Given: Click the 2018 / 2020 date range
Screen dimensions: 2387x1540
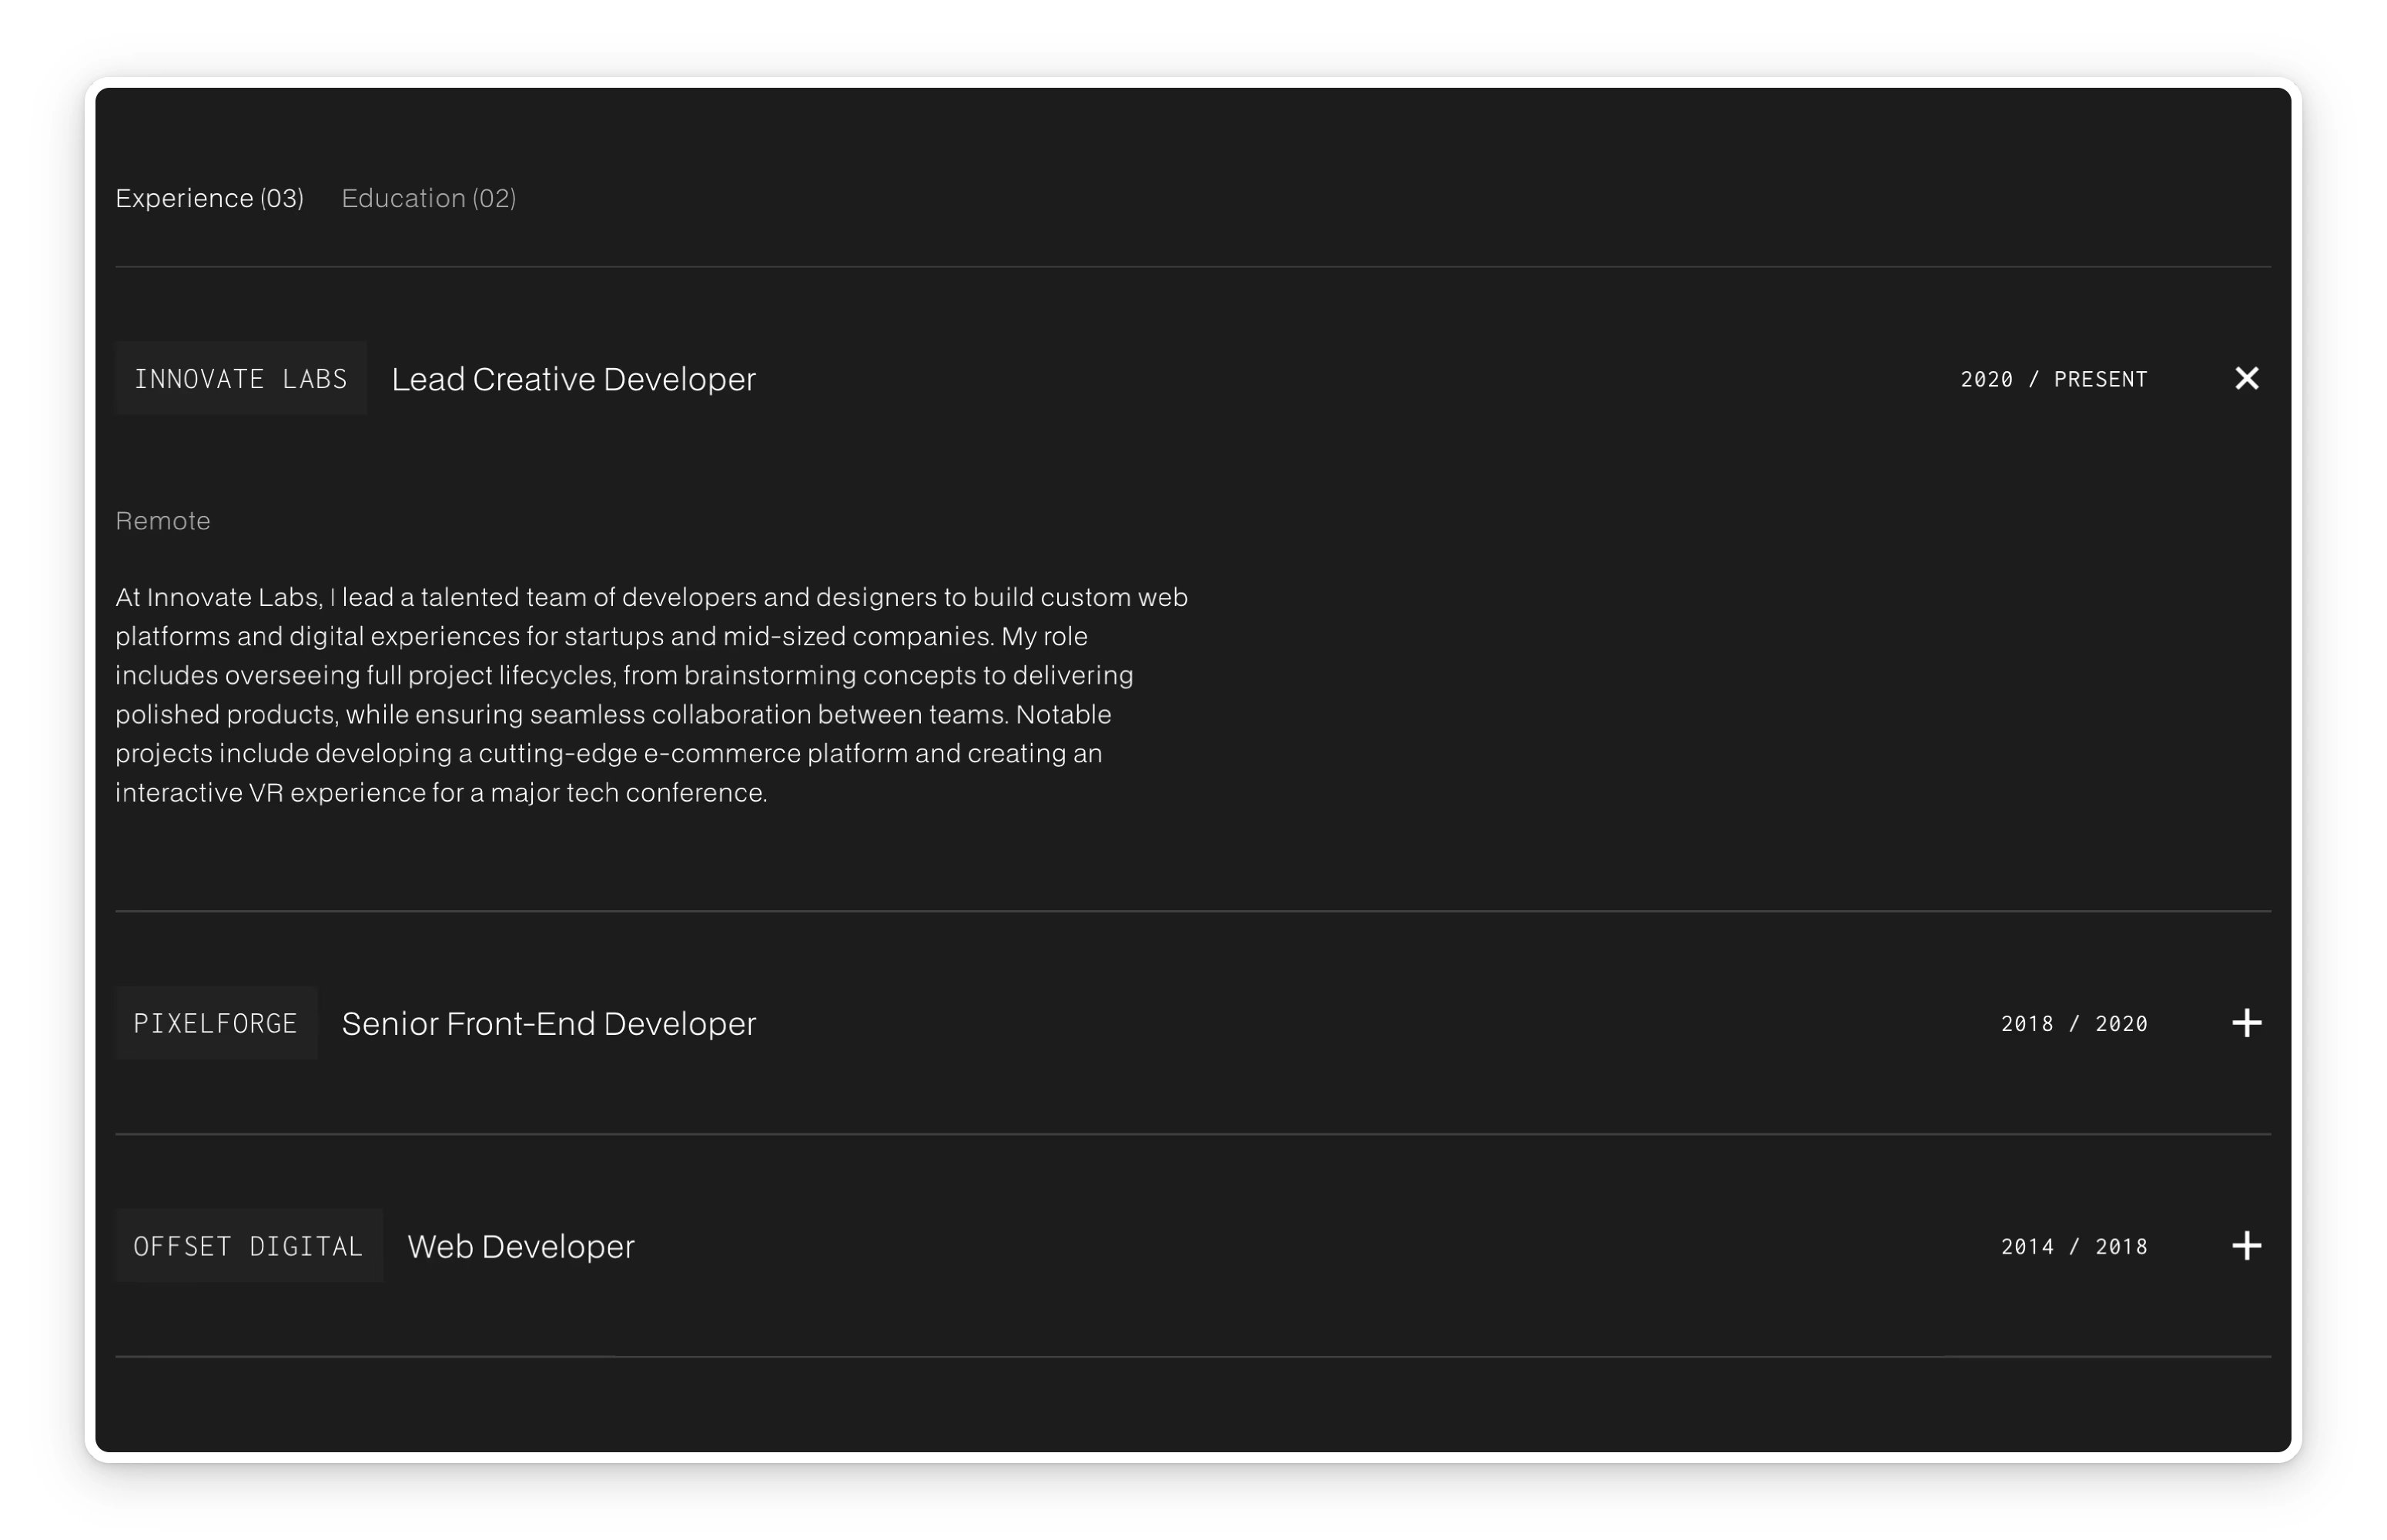Looking at the screenshot, I should click(2073, 1023).
